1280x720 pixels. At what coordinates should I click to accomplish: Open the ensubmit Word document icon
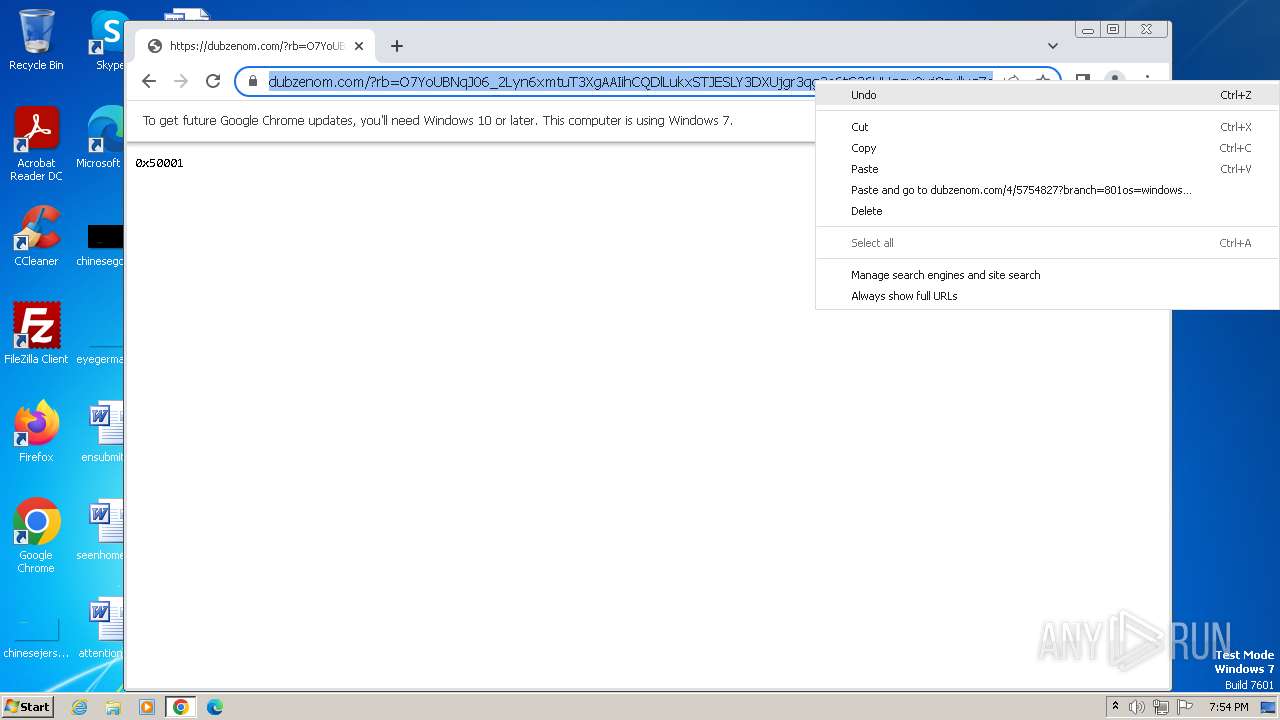[x=101, y=431]
